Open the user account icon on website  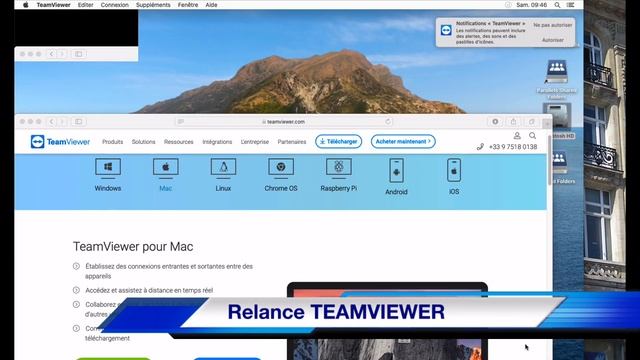tap(517, 136)
